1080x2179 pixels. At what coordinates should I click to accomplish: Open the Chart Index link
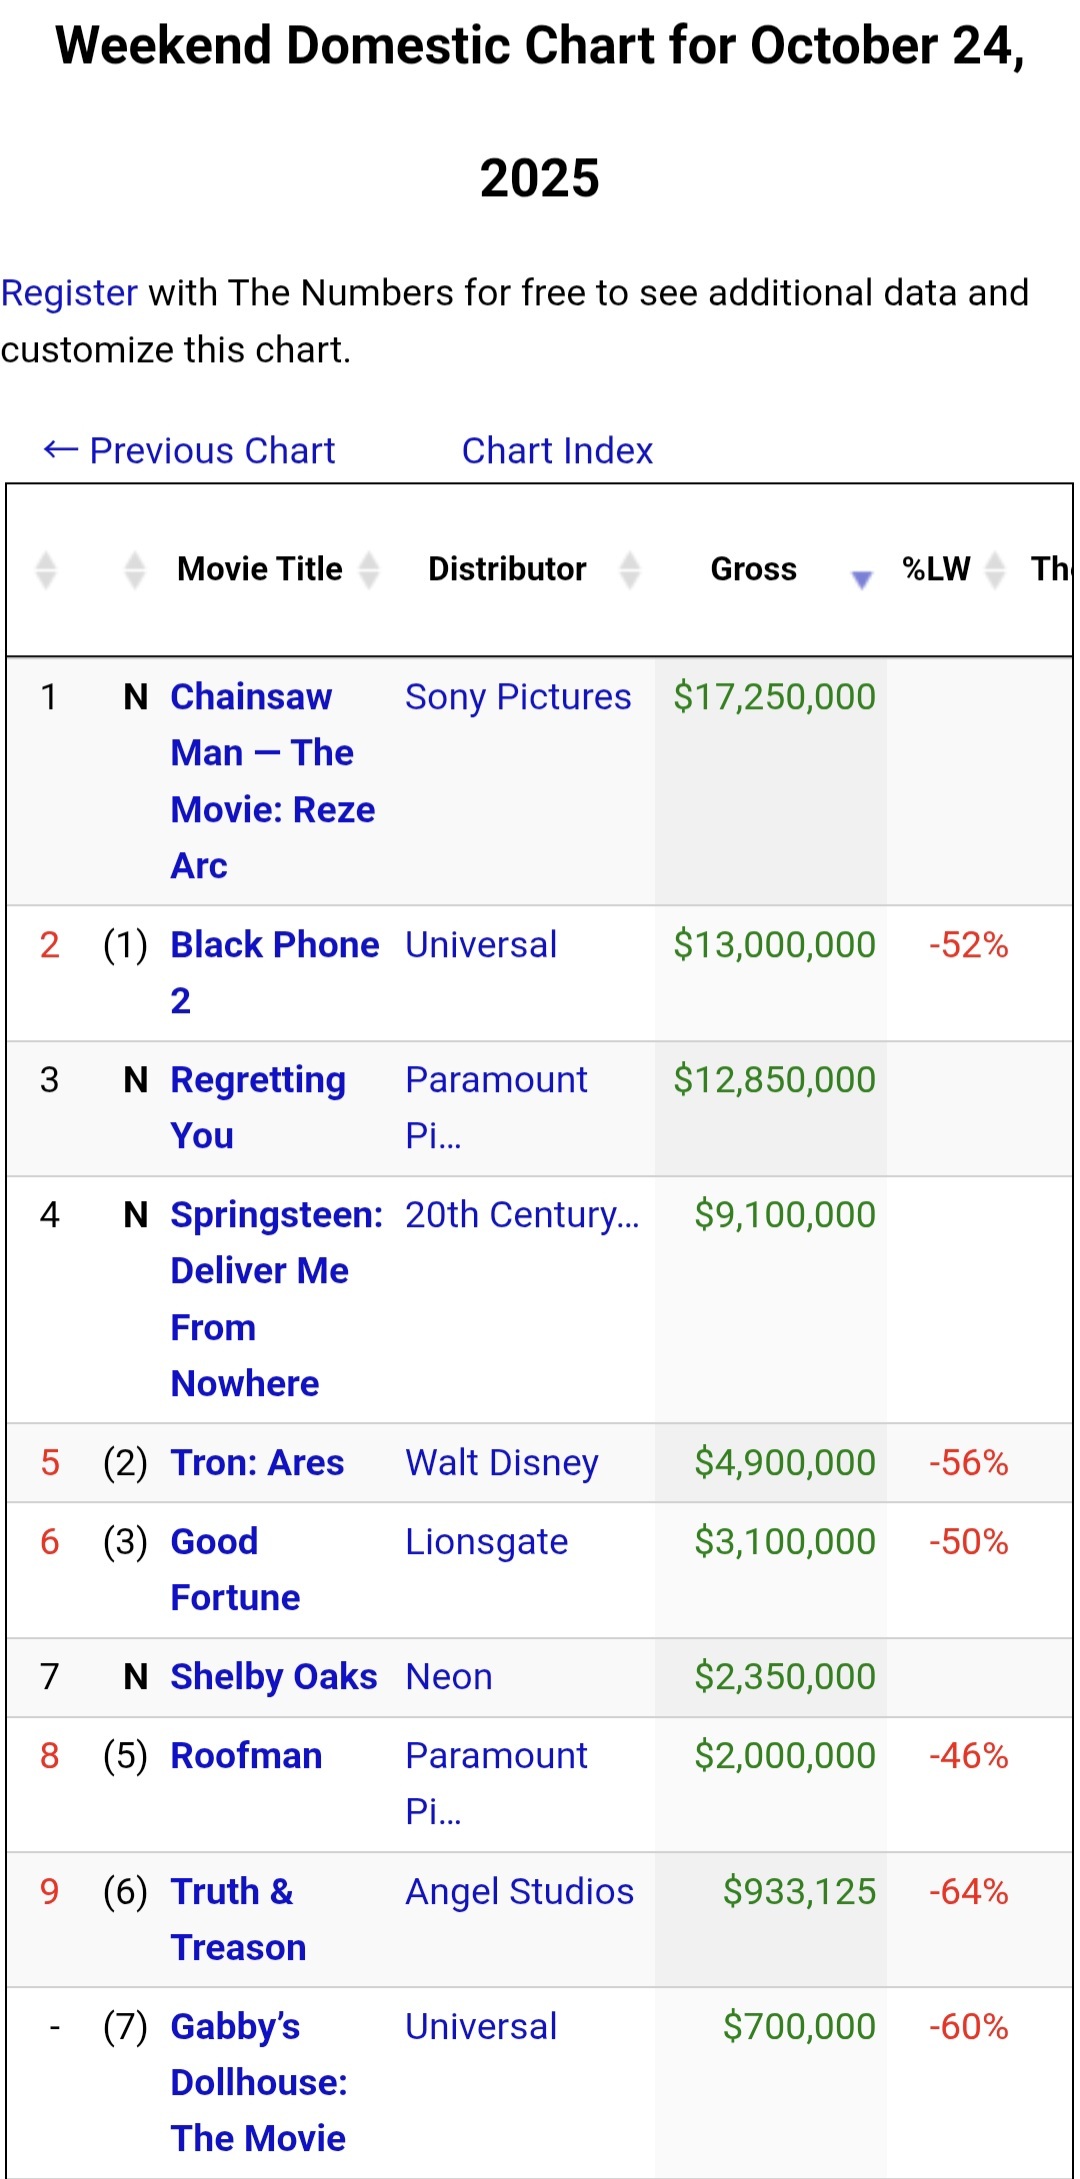557,451
